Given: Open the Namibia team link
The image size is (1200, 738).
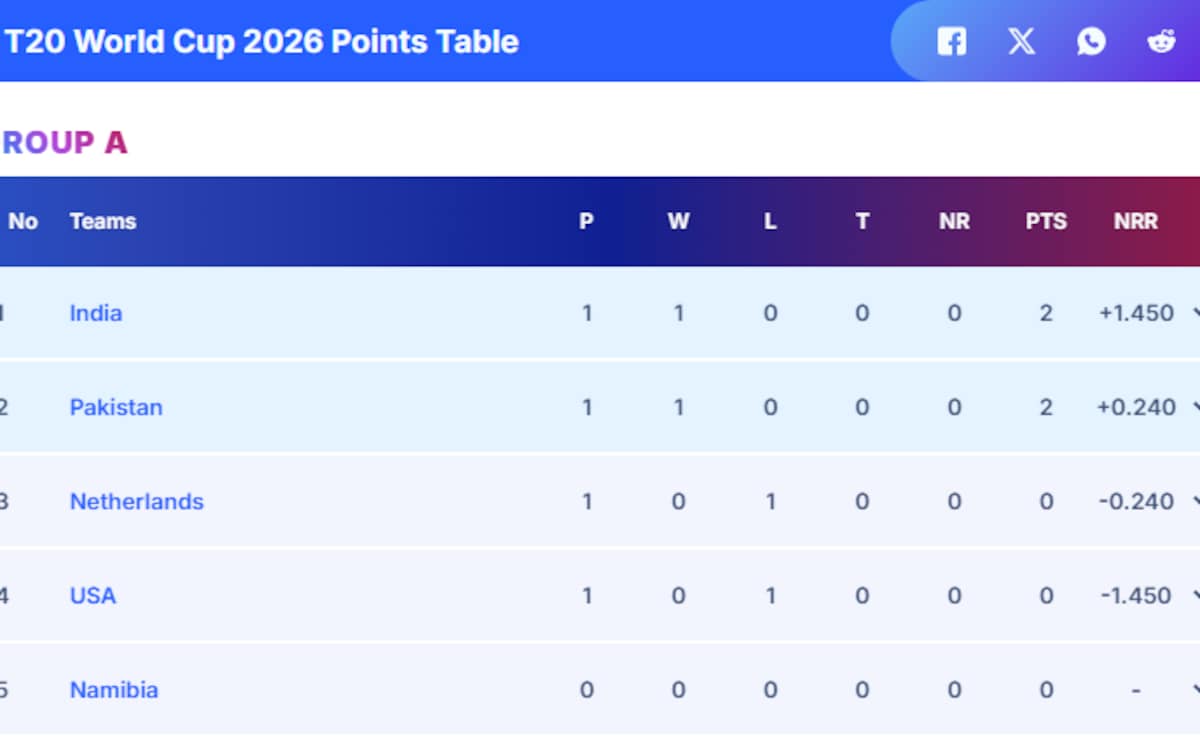Looking at the screenshot, I should click(114, 689).
